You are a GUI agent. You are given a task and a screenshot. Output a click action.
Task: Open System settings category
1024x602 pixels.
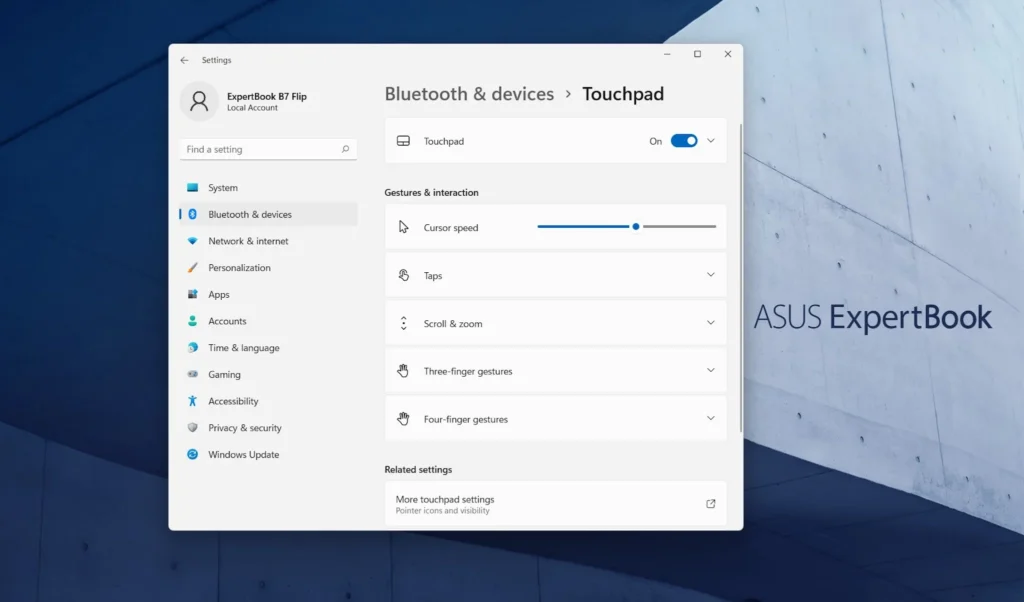click(x=268, y=187)
